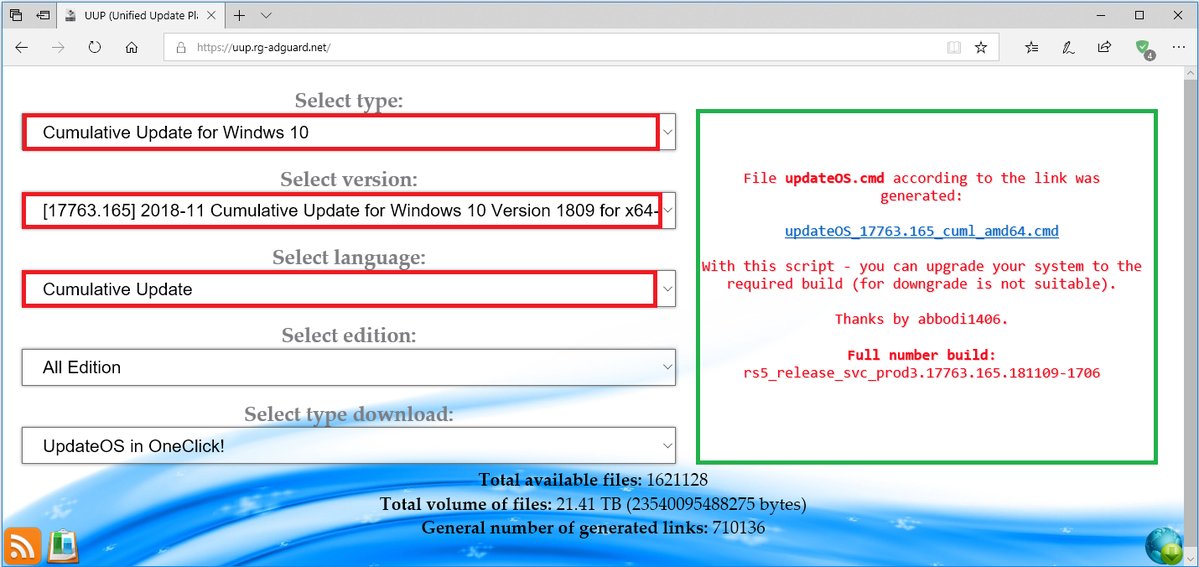Open the Select type download dropdown
Image resolution: width=1199 pixels, height=567 pixels.
click(349, 445)
